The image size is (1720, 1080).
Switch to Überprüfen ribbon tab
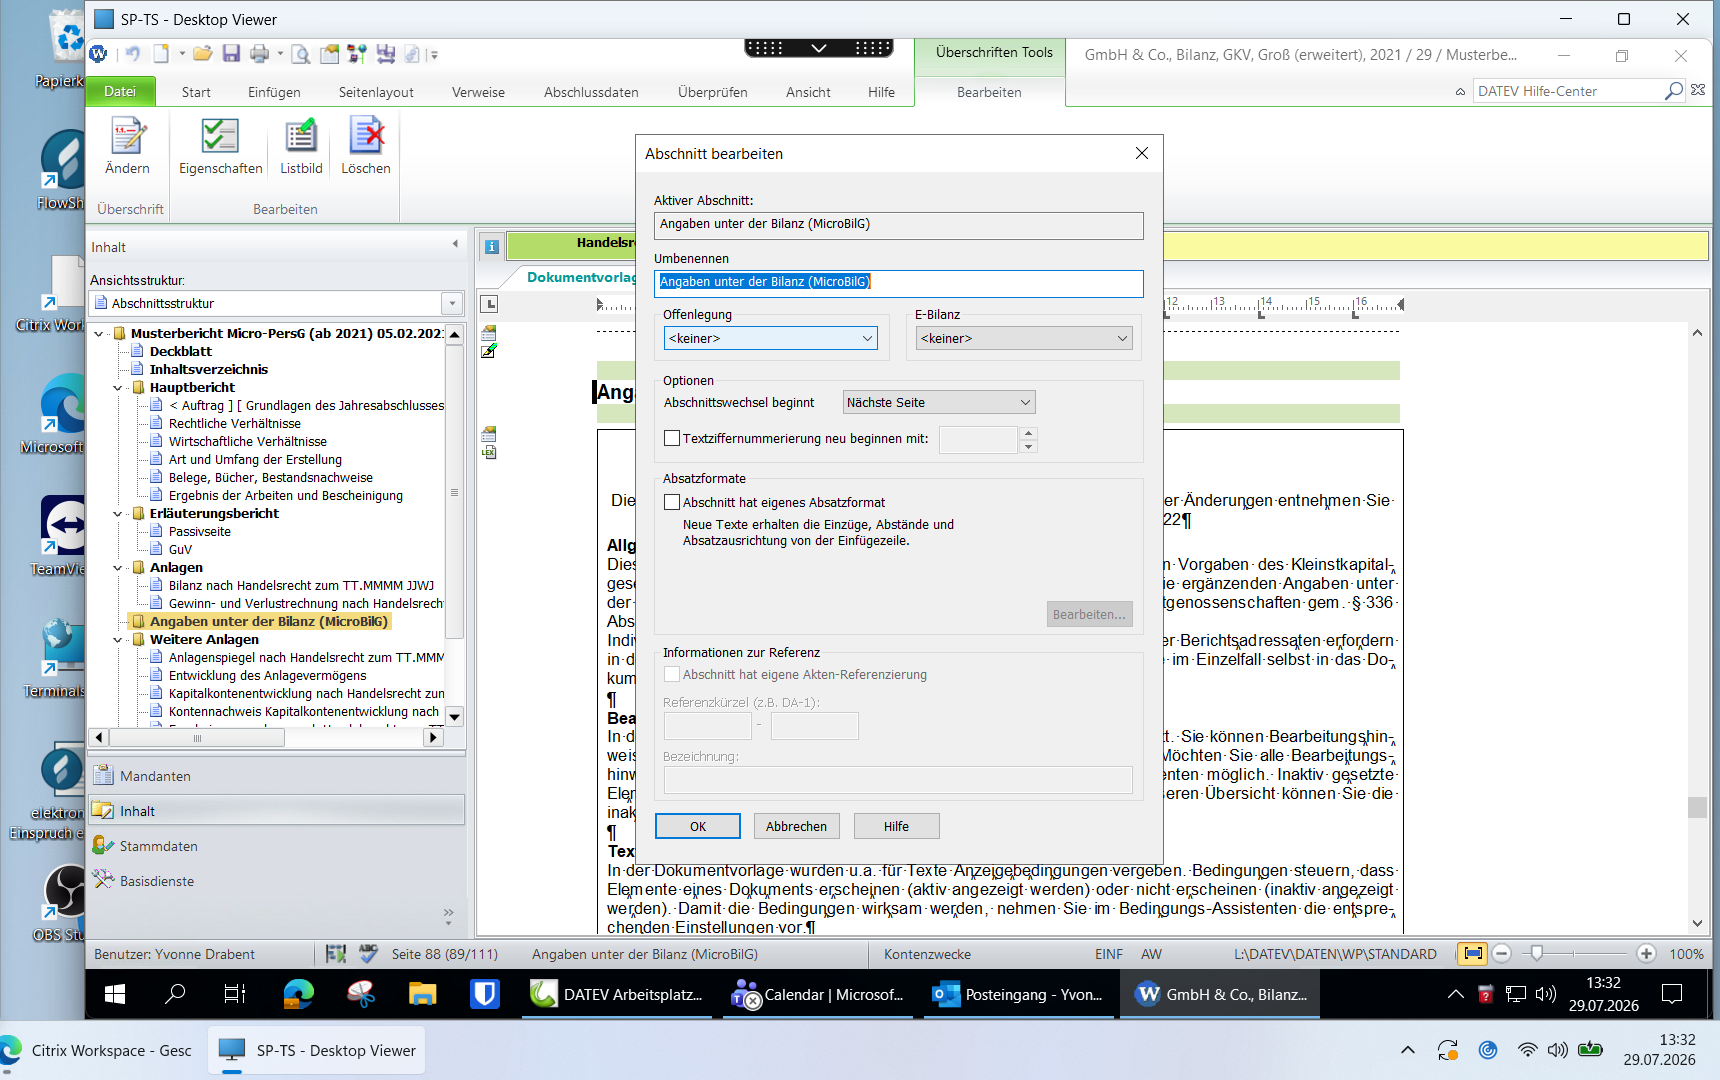pyautogui.click(x=712, y=92)
